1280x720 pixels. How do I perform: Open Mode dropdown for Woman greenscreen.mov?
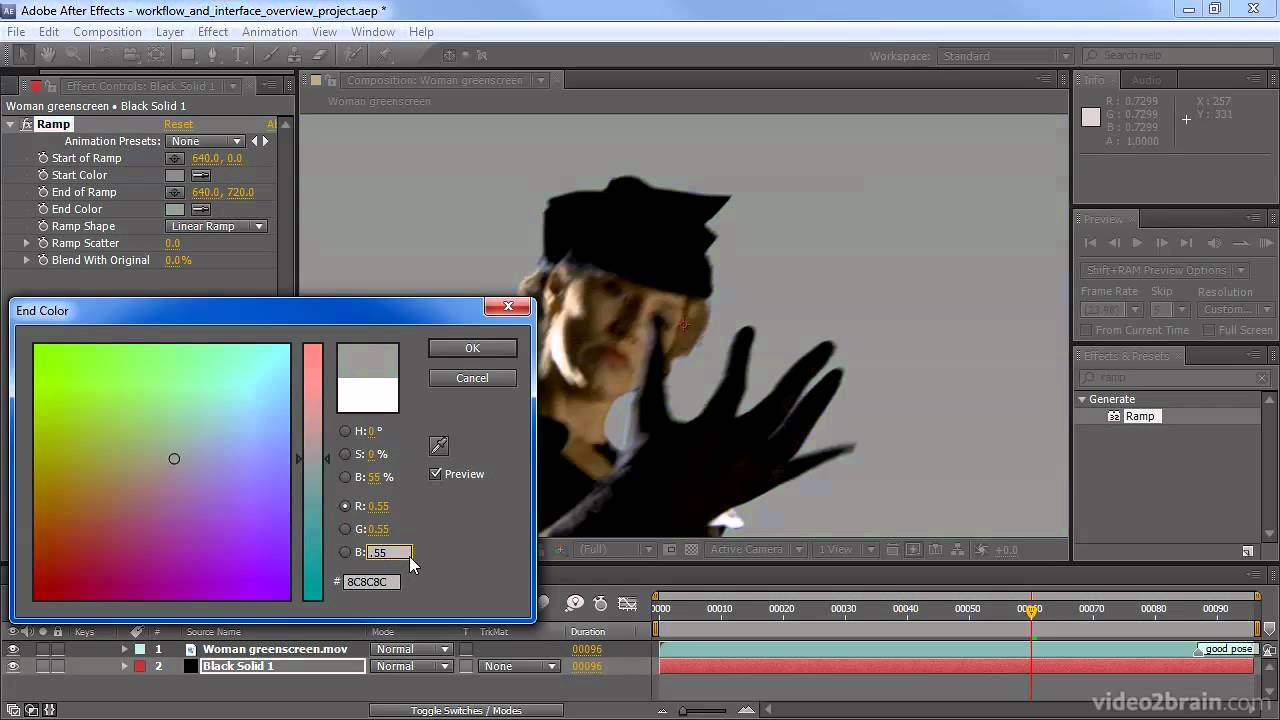[x=412, y=649]
